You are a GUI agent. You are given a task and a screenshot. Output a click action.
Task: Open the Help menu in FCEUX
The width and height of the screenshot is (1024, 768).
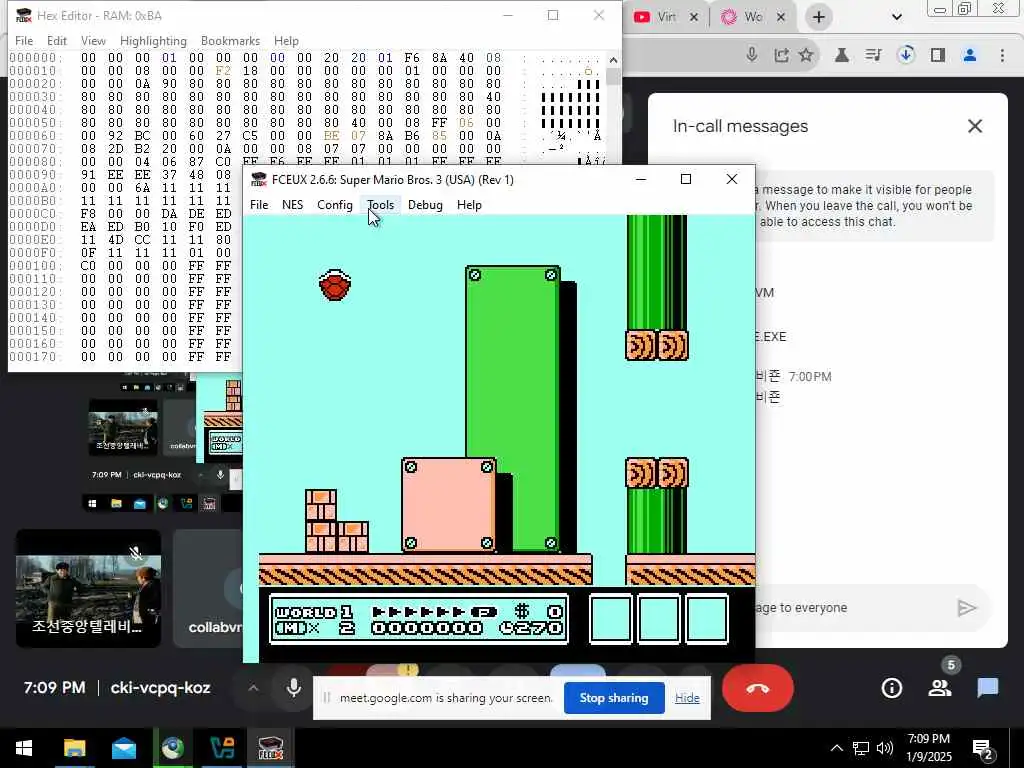point(469,205)
